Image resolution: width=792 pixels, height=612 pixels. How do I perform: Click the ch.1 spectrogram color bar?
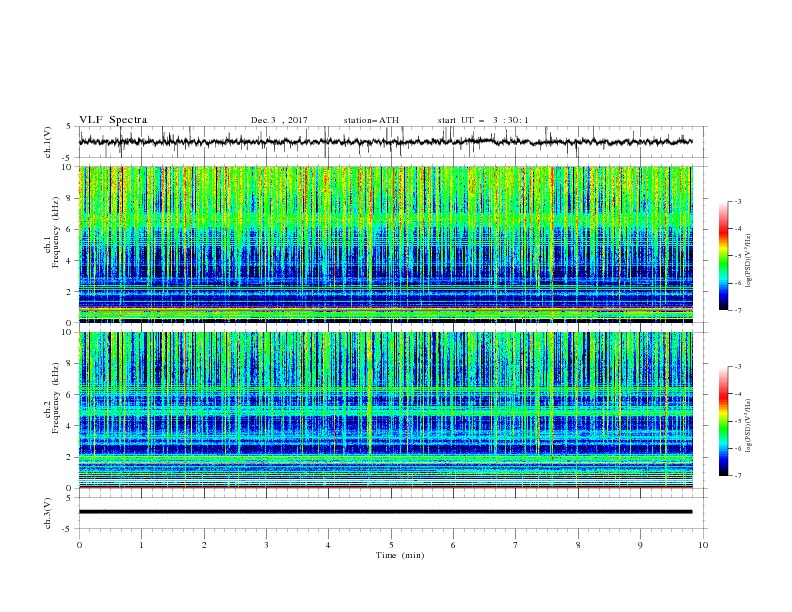point(724,256)
